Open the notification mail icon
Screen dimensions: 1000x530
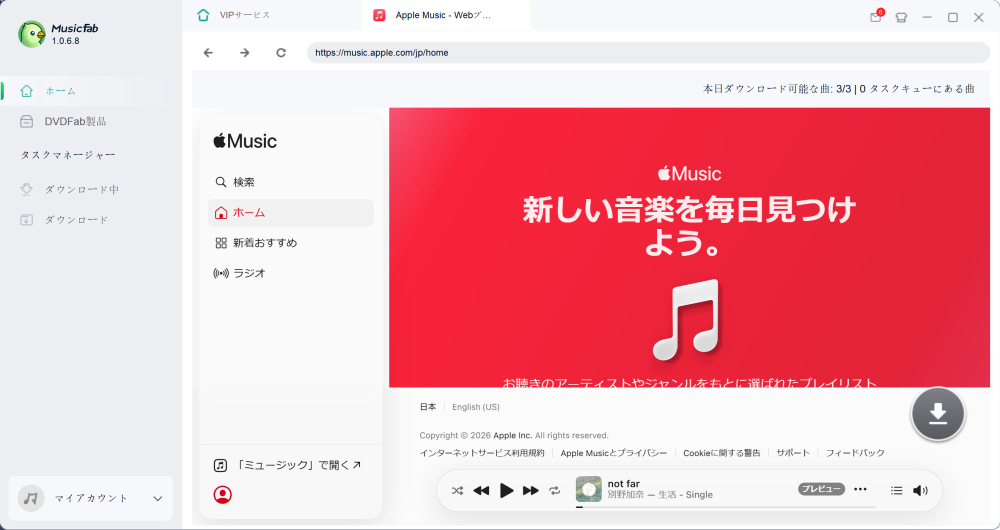tap(876, 17)
